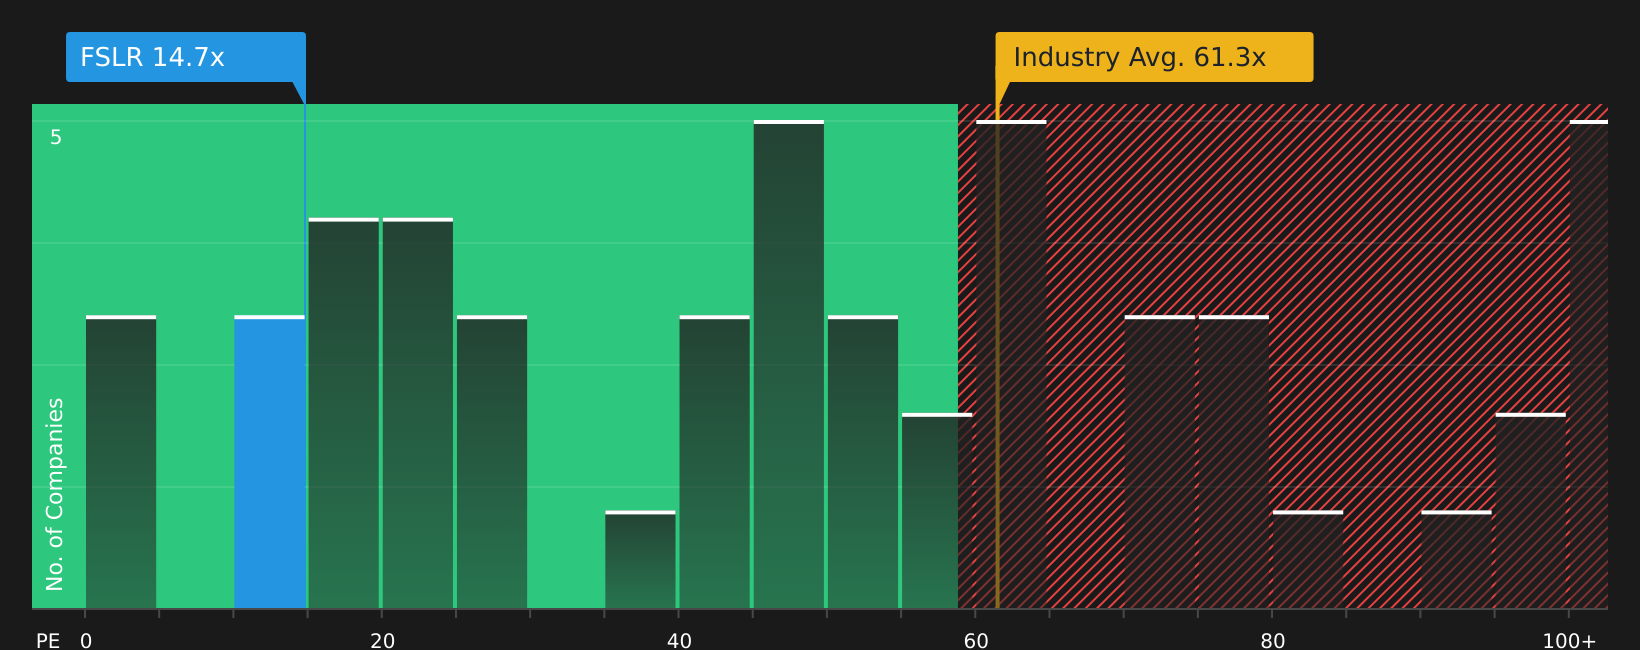Click the "No. of Companies" y-axis title

coord(55,494)
